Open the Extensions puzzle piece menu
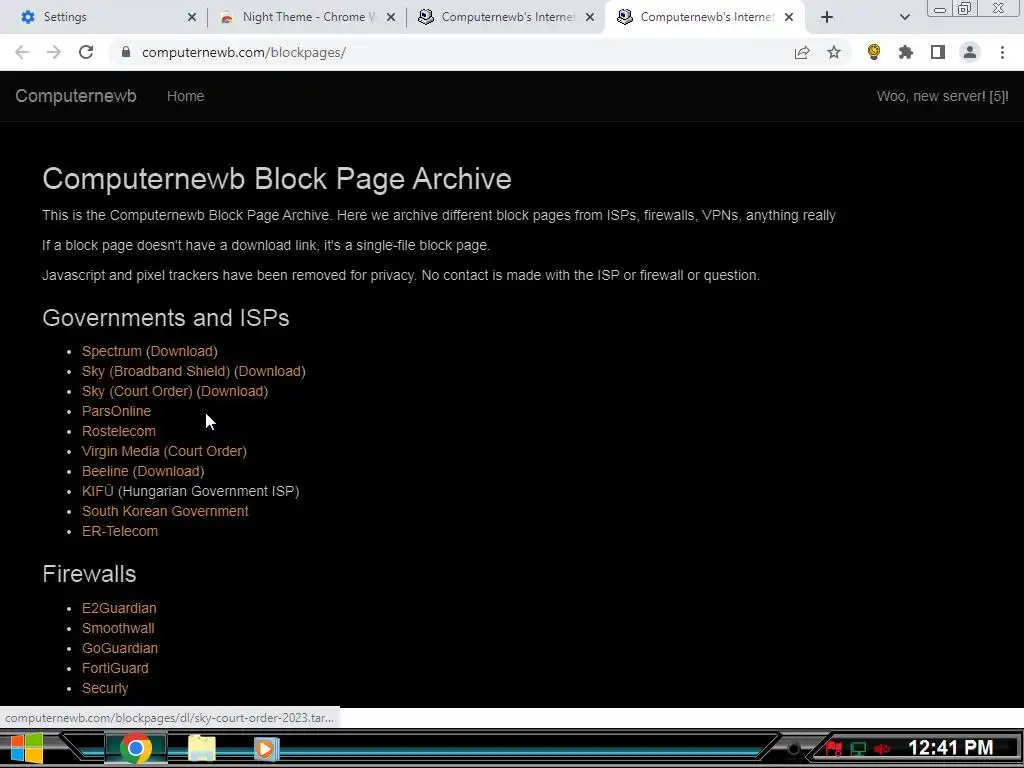Image resolution: width=1024 pixels, height=768 pixels. pyautogui.click(x=906, y=52)
